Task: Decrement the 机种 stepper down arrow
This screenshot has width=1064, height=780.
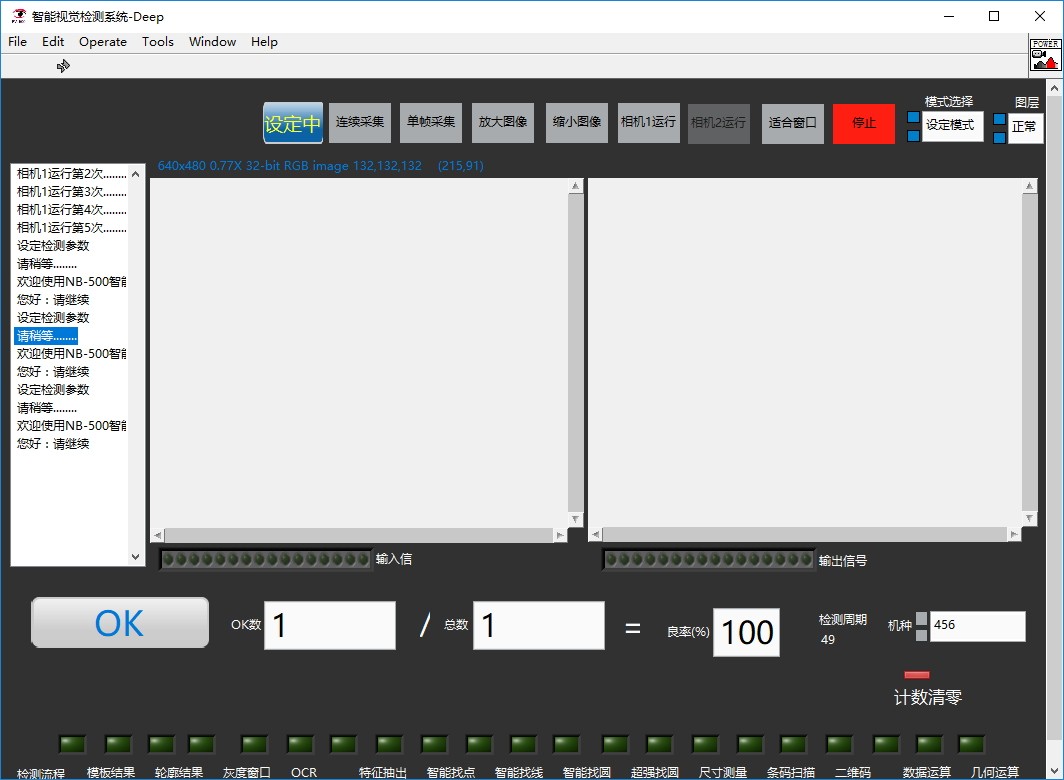Action: click(922, 635)
